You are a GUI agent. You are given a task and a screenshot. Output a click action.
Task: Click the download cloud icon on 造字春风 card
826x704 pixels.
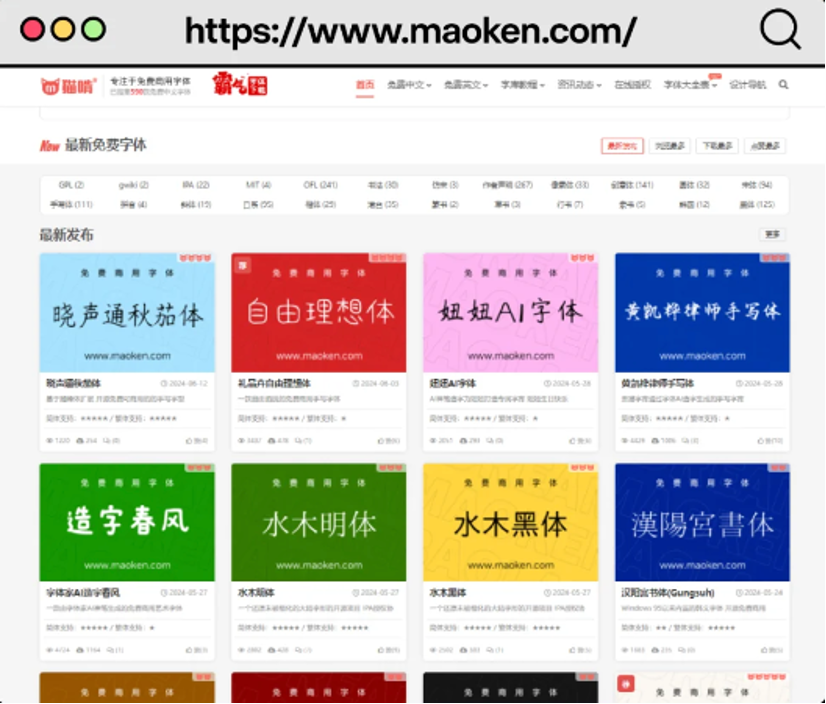80,650
